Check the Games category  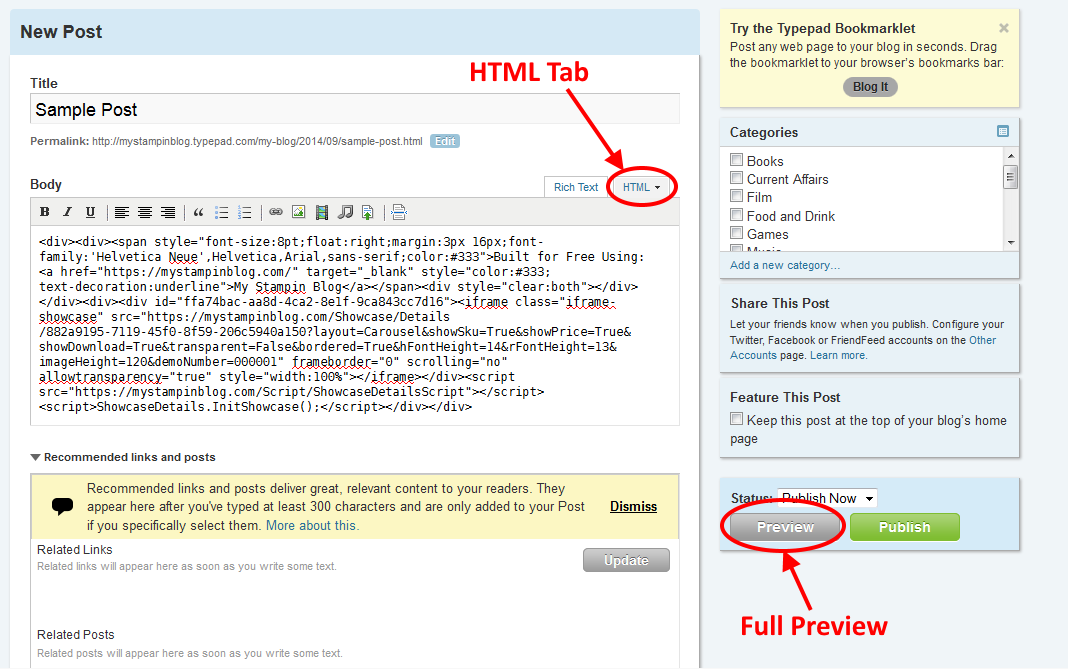(736, 232)
